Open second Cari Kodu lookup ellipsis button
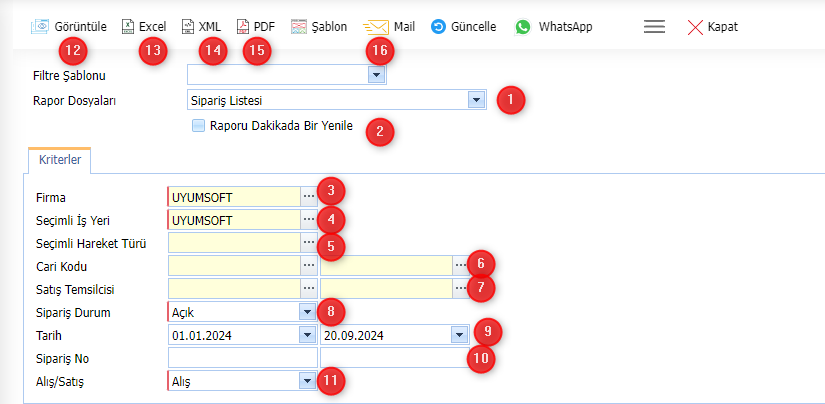Screen dimensions: 825x404 pos(461,266)
